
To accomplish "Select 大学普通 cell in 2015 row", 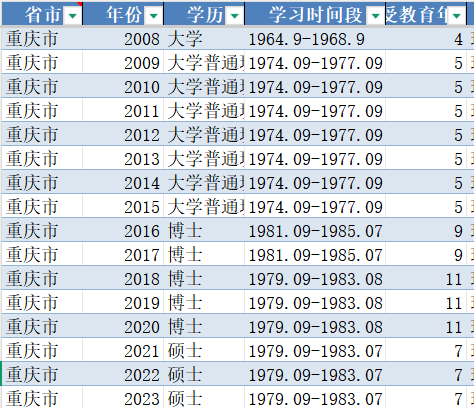I will (x=204, y=206).
